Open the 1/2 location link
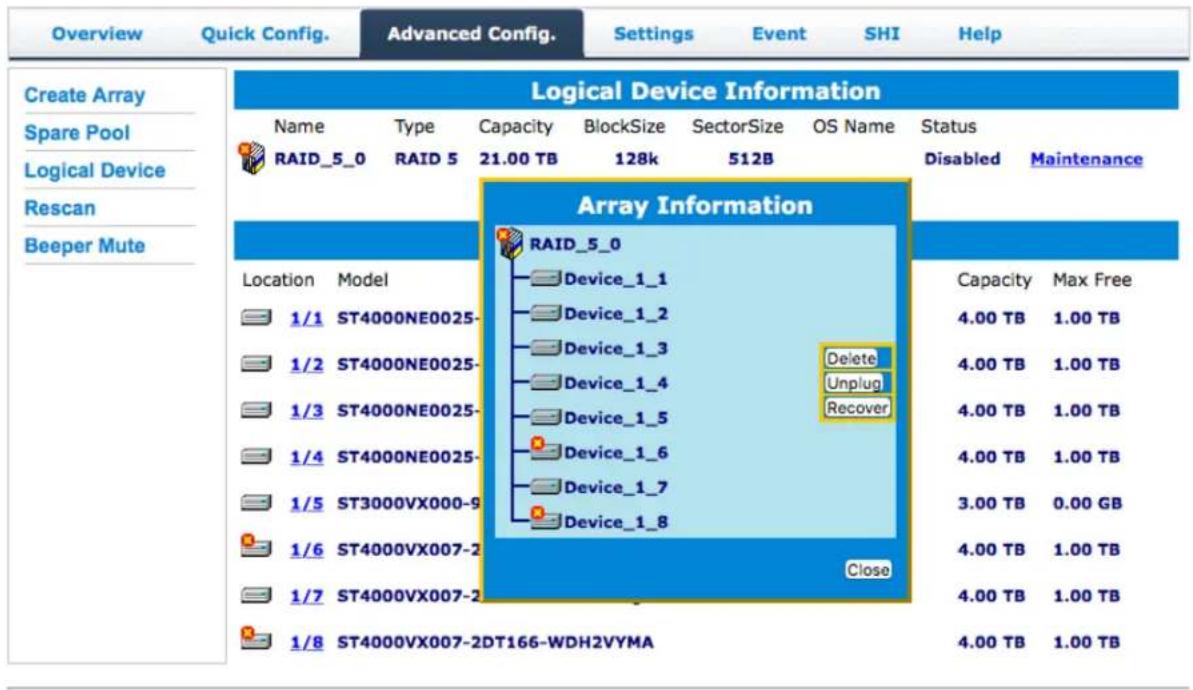1193x690 pixels. click(x=307, y=364)
